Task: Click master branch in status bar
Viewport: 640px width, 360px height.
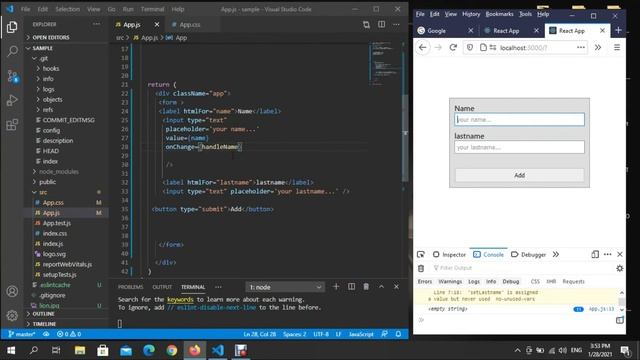Action: [x=22, y=334]
